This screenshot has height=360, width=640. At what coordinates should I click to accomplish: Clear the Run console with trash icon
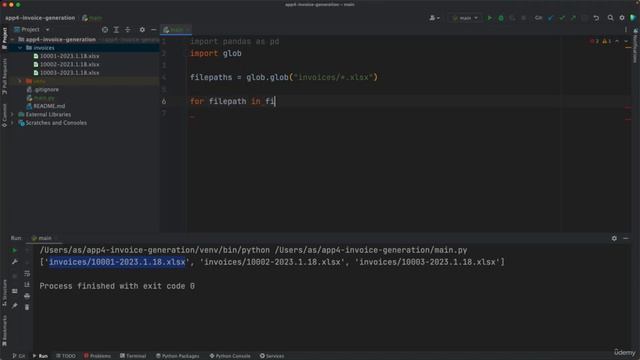click(x=27, y=307)
